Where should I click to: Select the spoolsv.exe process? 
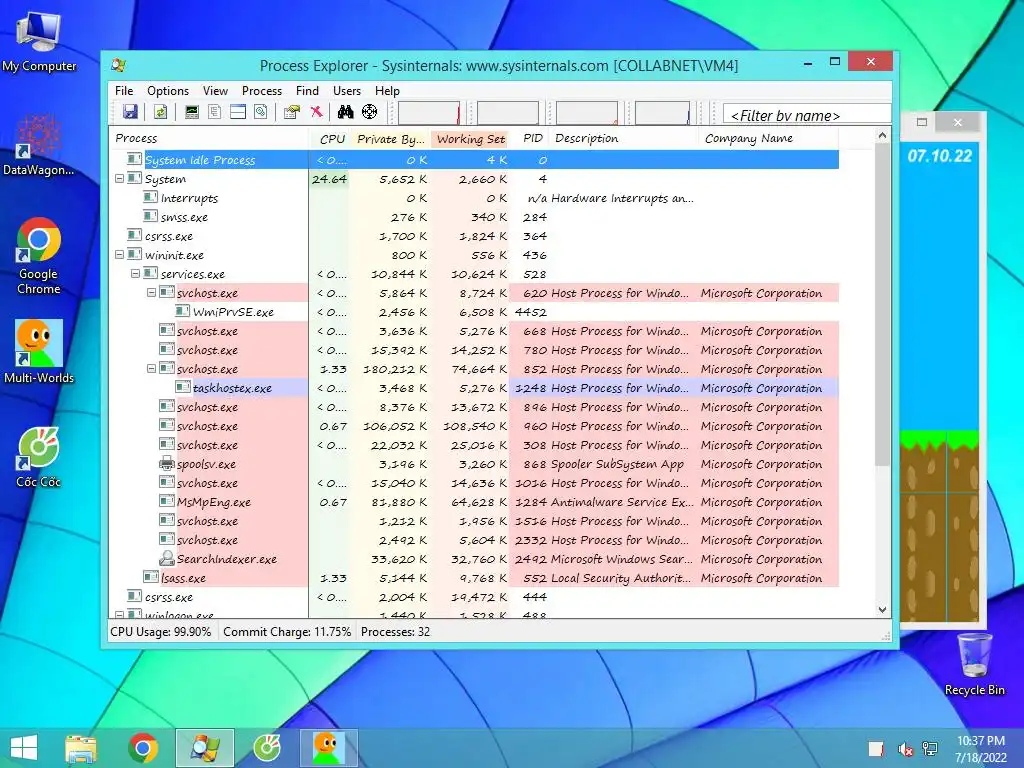[x=474, y=464]
